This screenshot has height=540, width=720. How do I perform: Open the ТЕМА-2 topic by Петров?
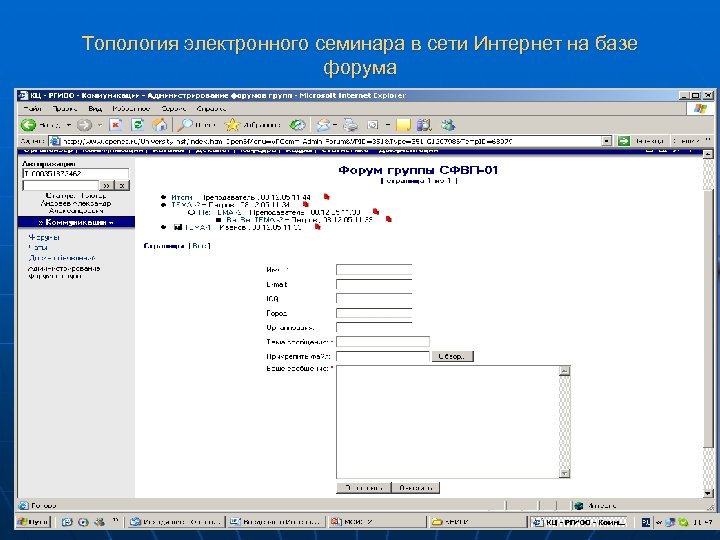click(186, 205)
